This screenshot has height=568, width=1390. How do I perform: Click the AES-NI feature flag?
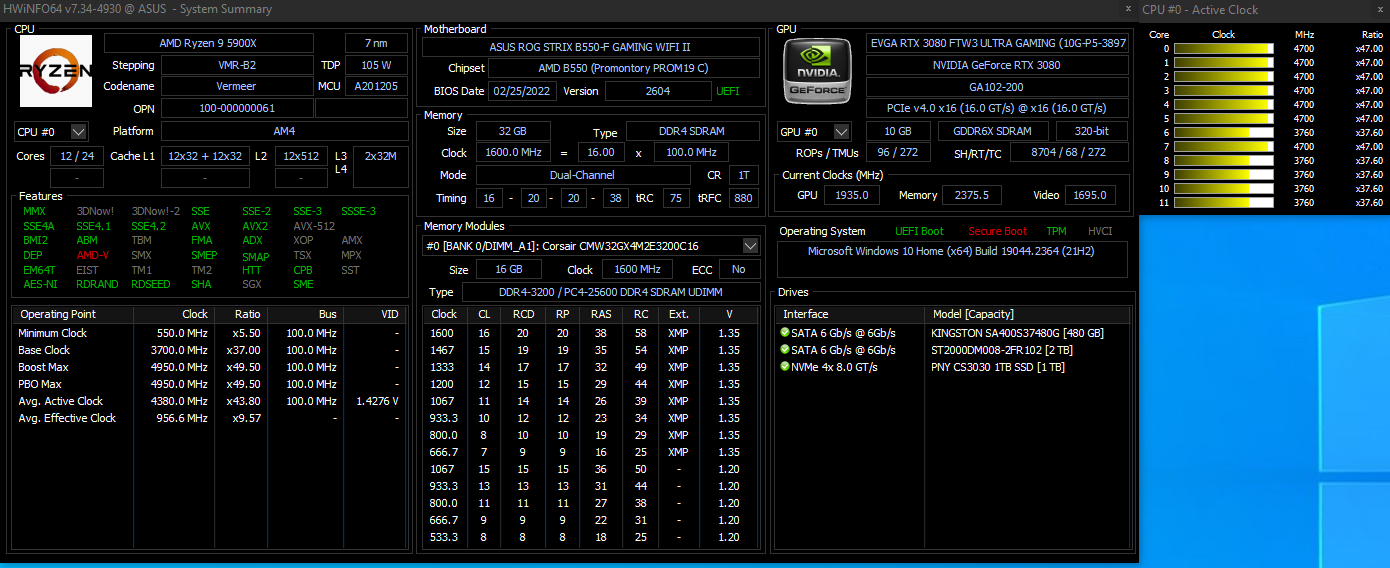[40, 284]
